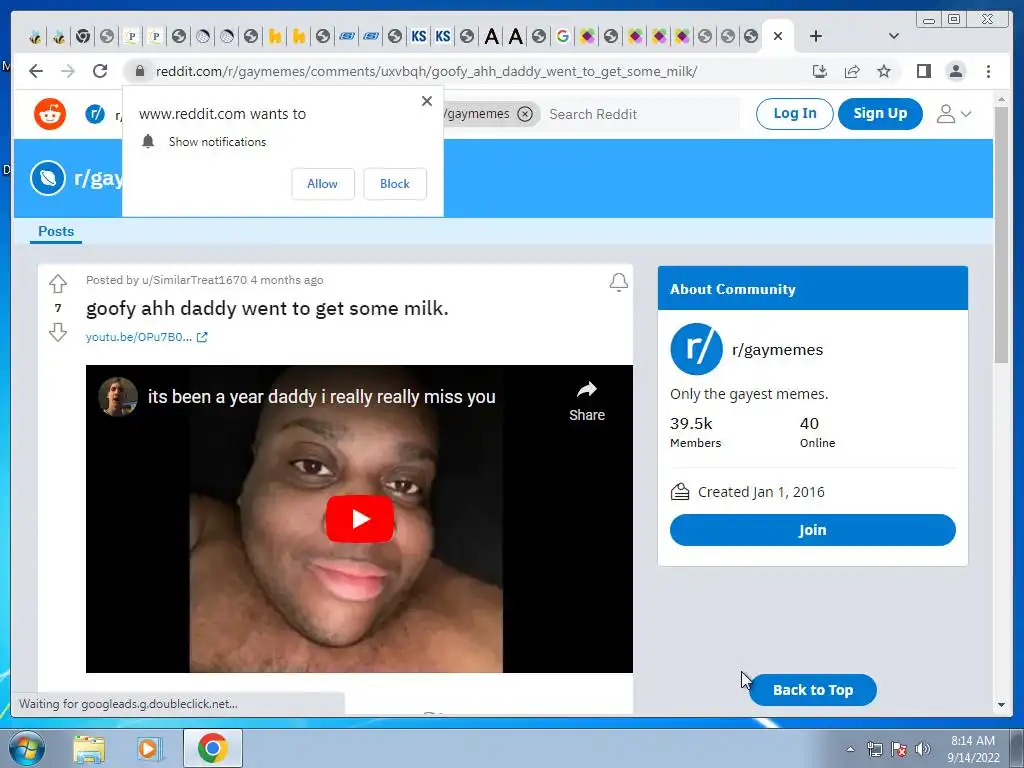
Task: Click the r/gaymemes banner community icon
Action: click(48, 178)
